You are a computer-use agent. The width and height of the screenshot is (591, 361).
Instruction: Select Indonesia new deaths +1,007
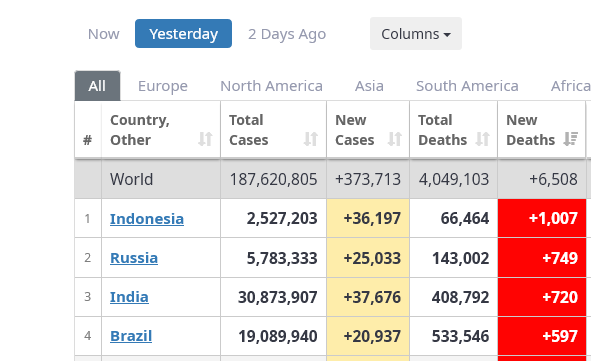tap(553, 218)
